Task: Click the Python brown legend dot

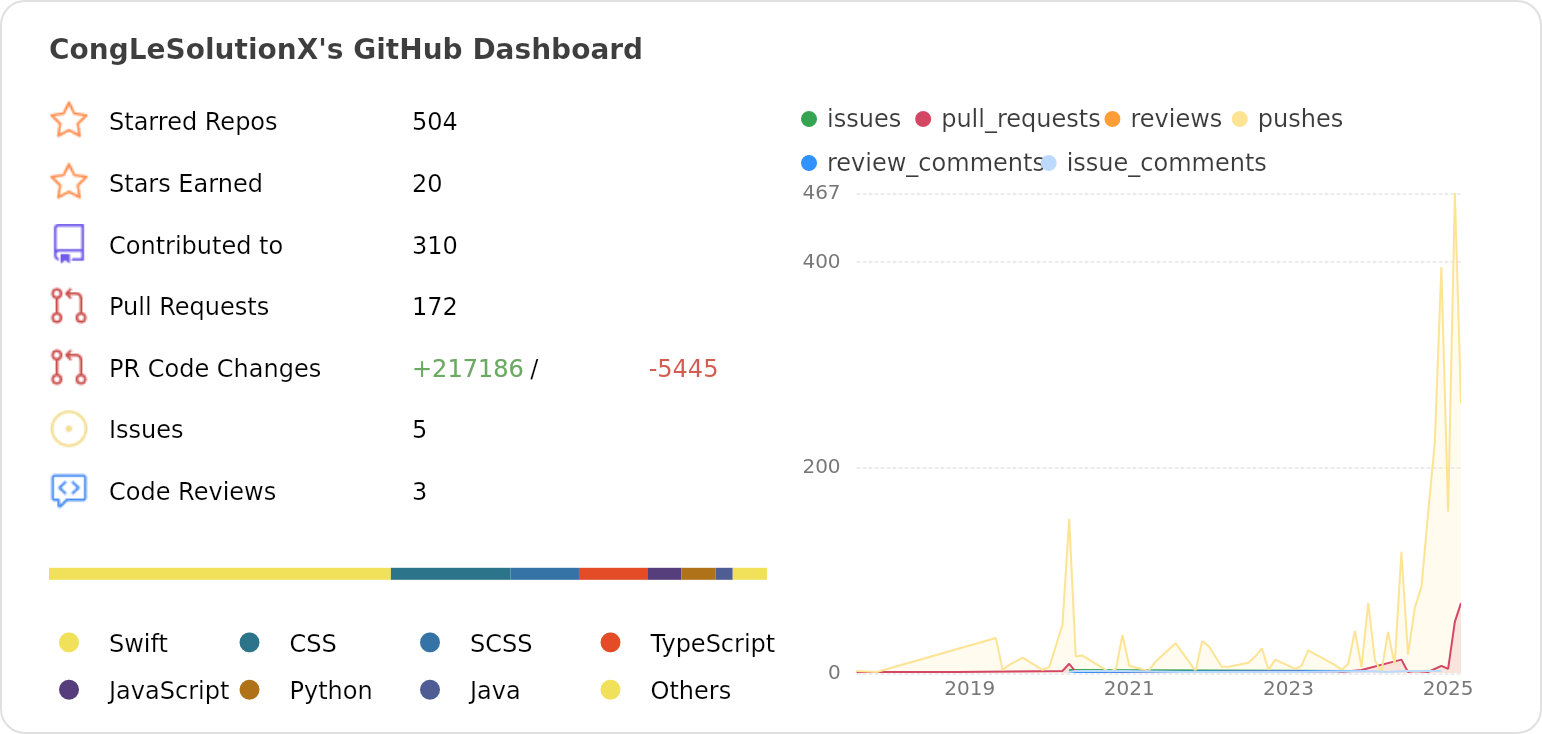Action: (x=250, y=690)
